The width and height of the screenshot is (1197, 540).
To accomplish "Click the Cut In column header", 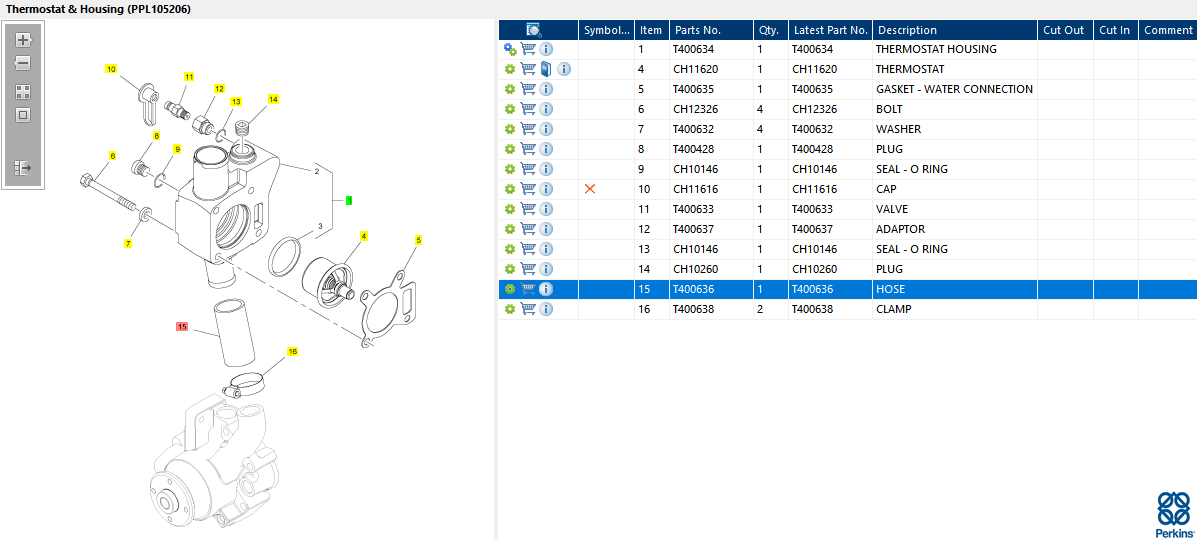I will coord(1115,30).
